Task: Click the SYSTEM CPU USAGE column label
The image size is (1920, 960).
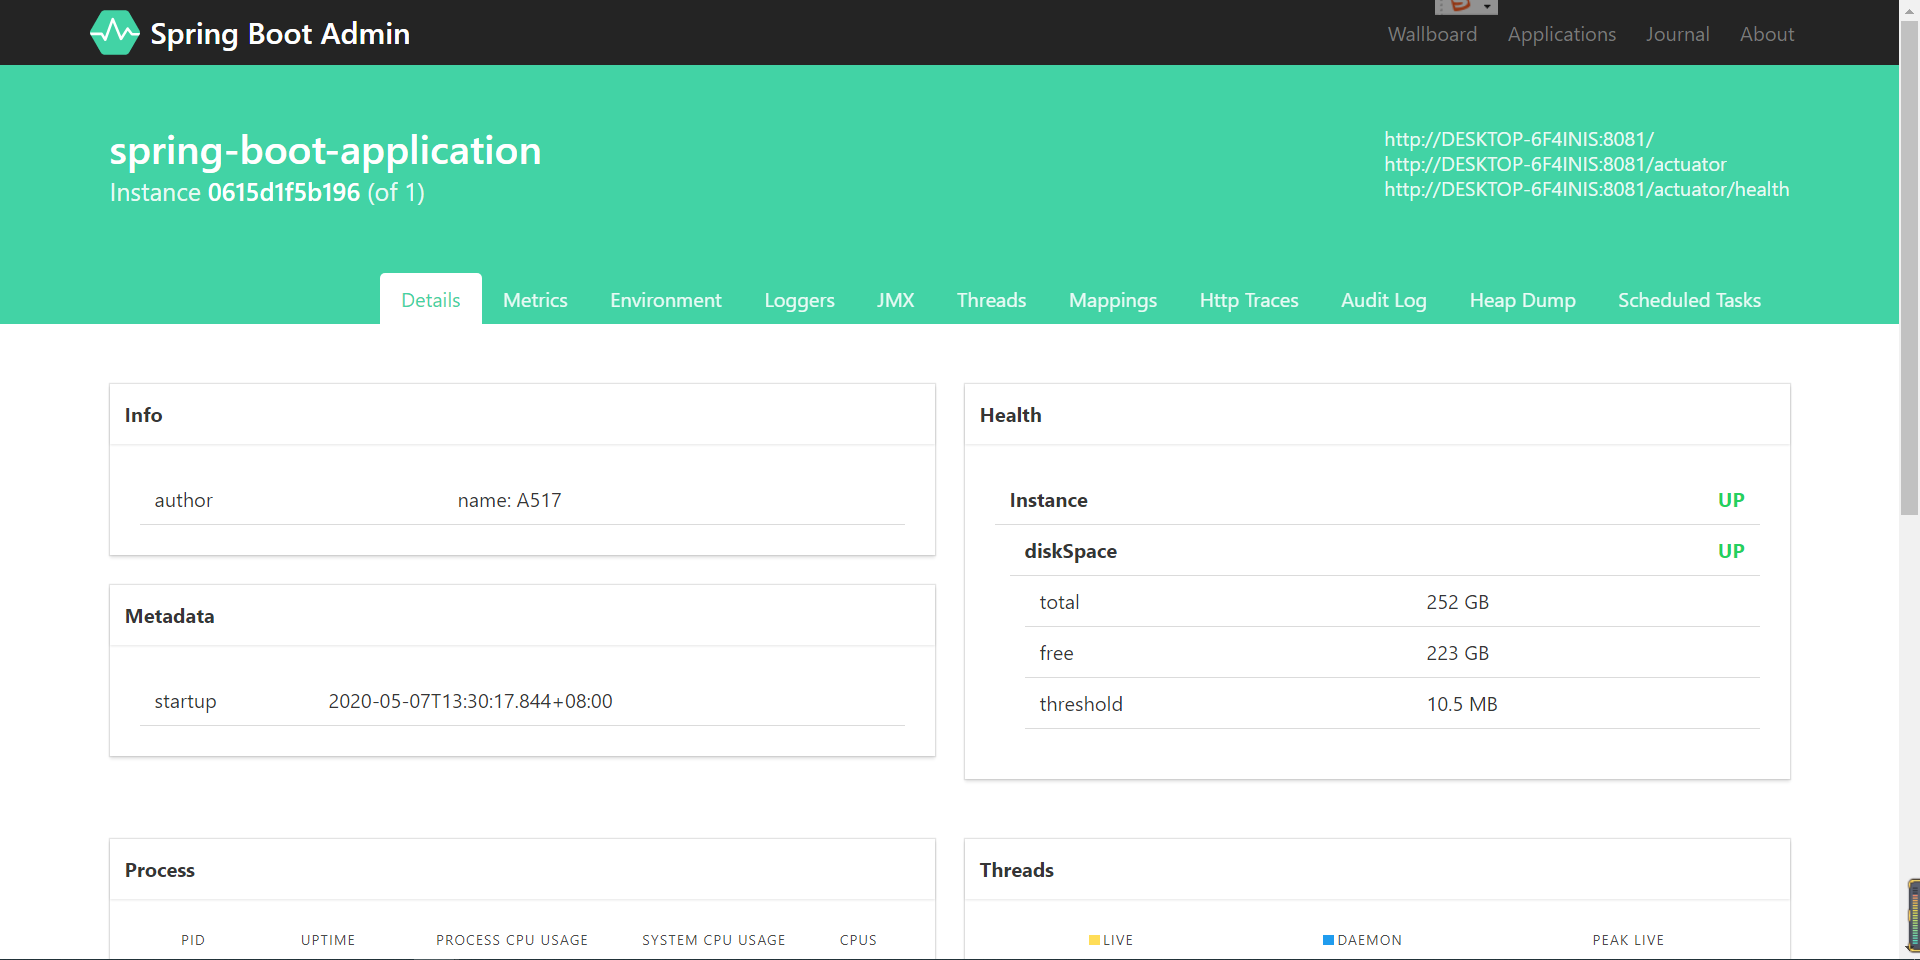Action: 714,940
